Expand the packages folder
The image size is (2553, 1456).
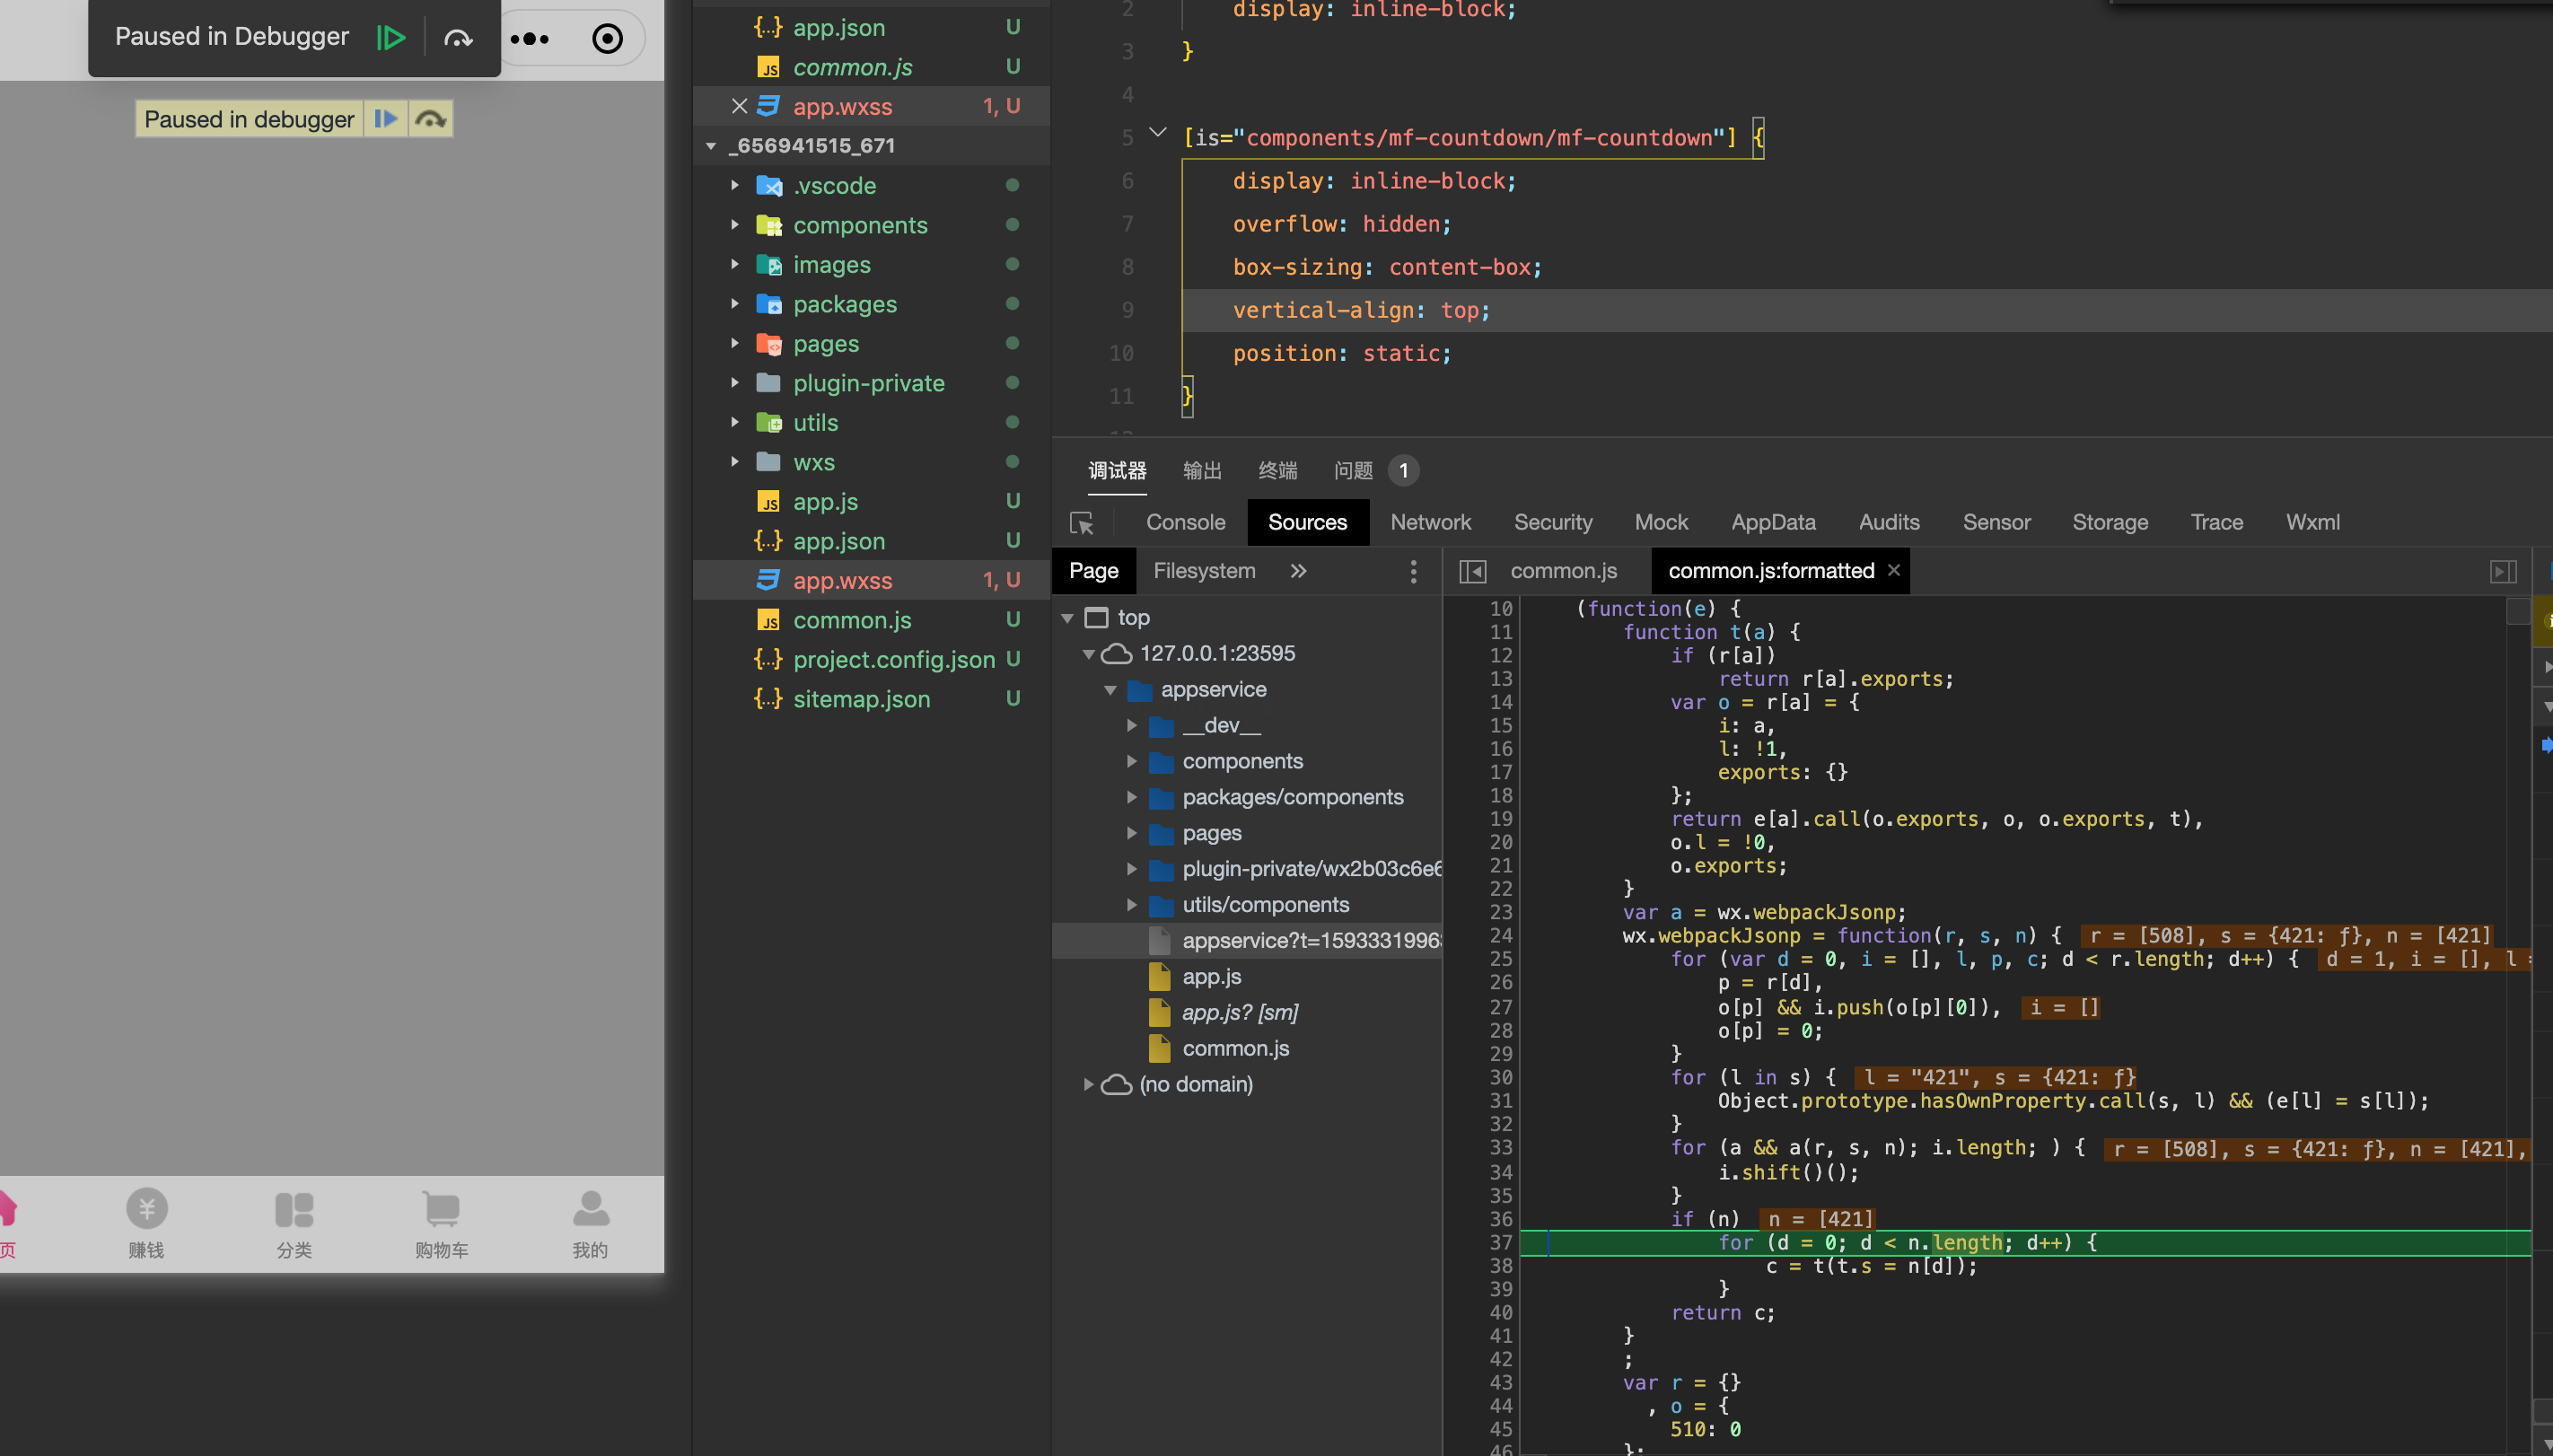735,304
